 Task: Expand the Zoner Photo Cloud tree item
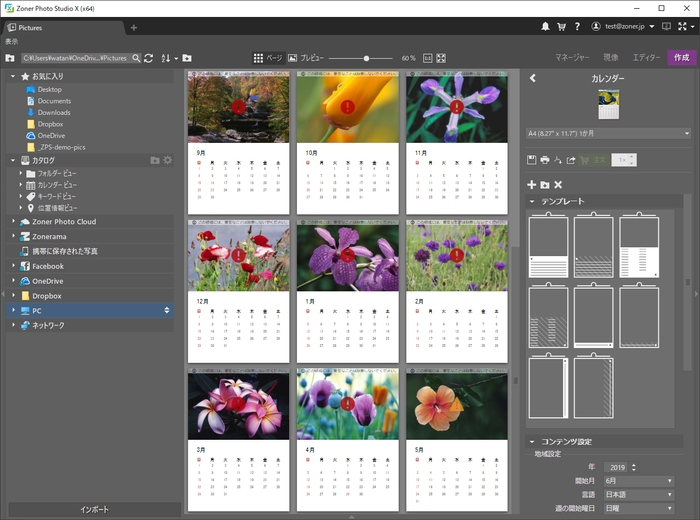click(14, 222)
